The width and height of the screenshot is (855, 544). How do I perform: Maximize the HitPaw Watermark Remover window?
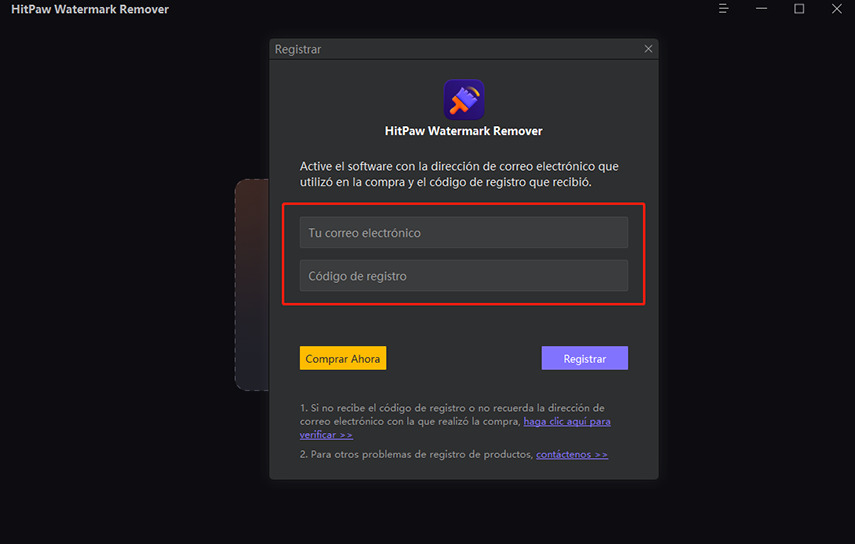coord(799,9)
